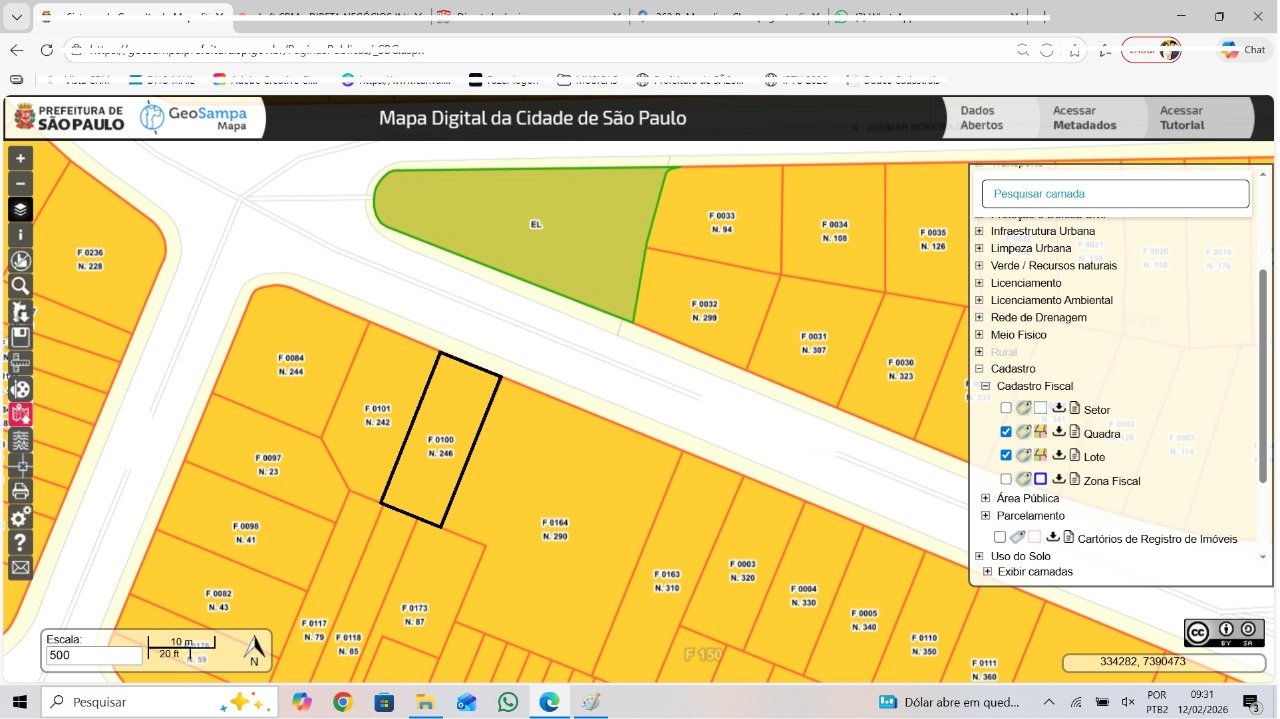Click the Pesquisar camada search field
The height and width of the screenshot is (719, 1280).
[1115, 194]
